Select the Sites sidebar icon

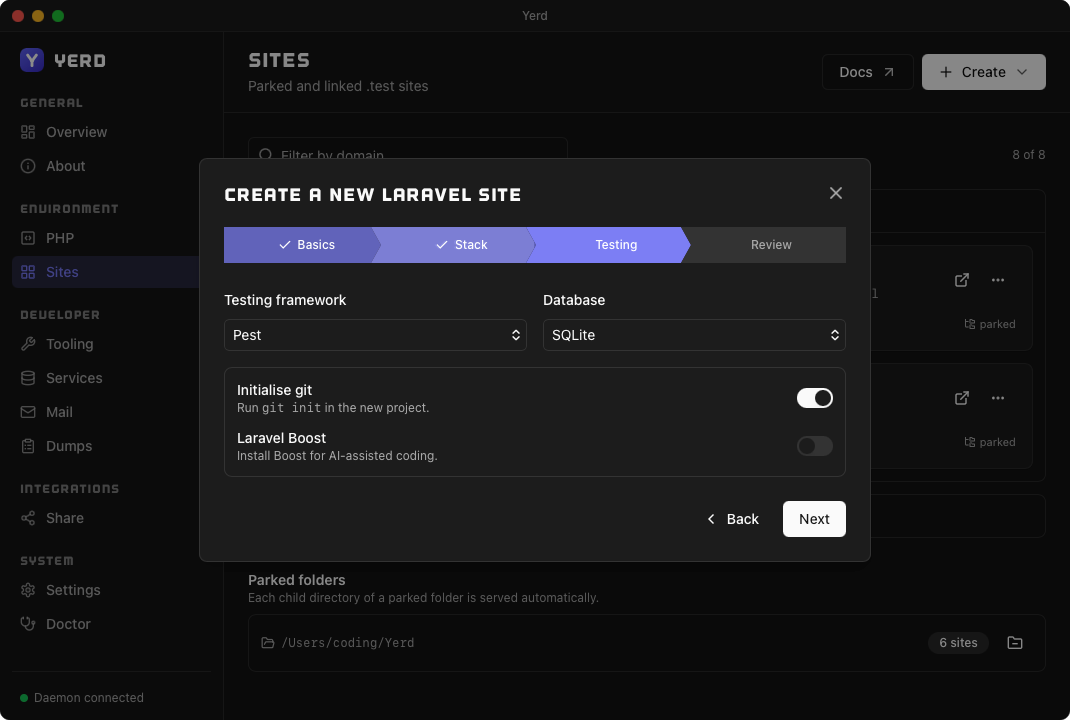tap(28, 272)
